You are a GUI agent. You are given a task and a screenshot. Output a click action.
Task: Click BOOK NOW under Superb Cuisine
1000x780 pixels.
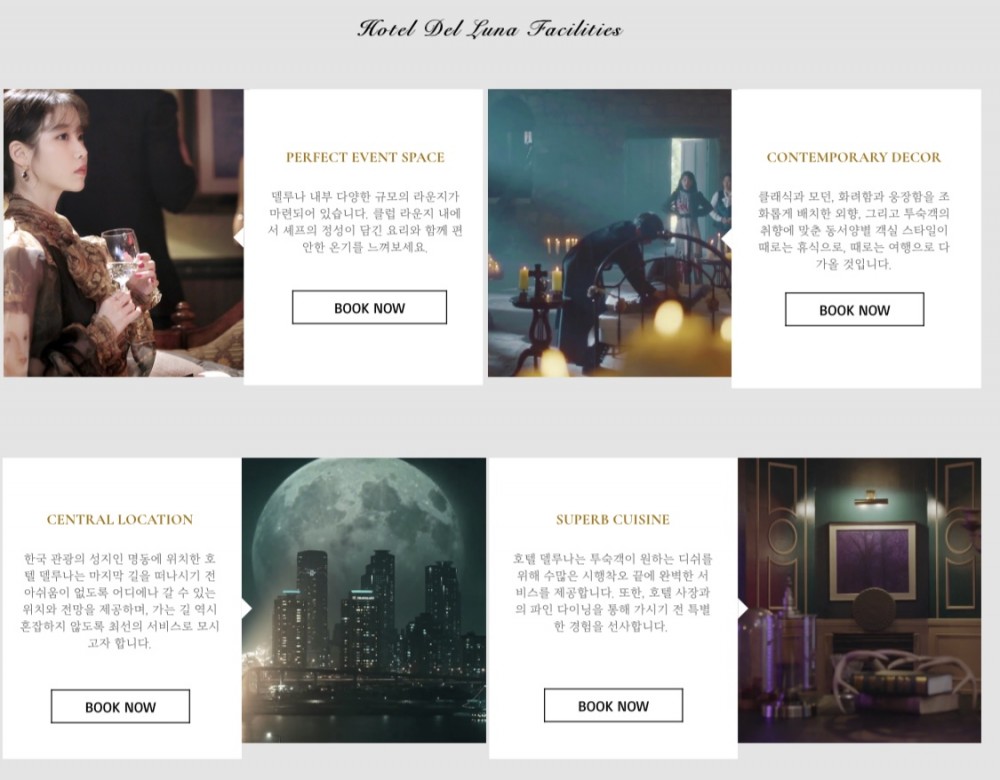pyautogui.click(x=613, y=705)
